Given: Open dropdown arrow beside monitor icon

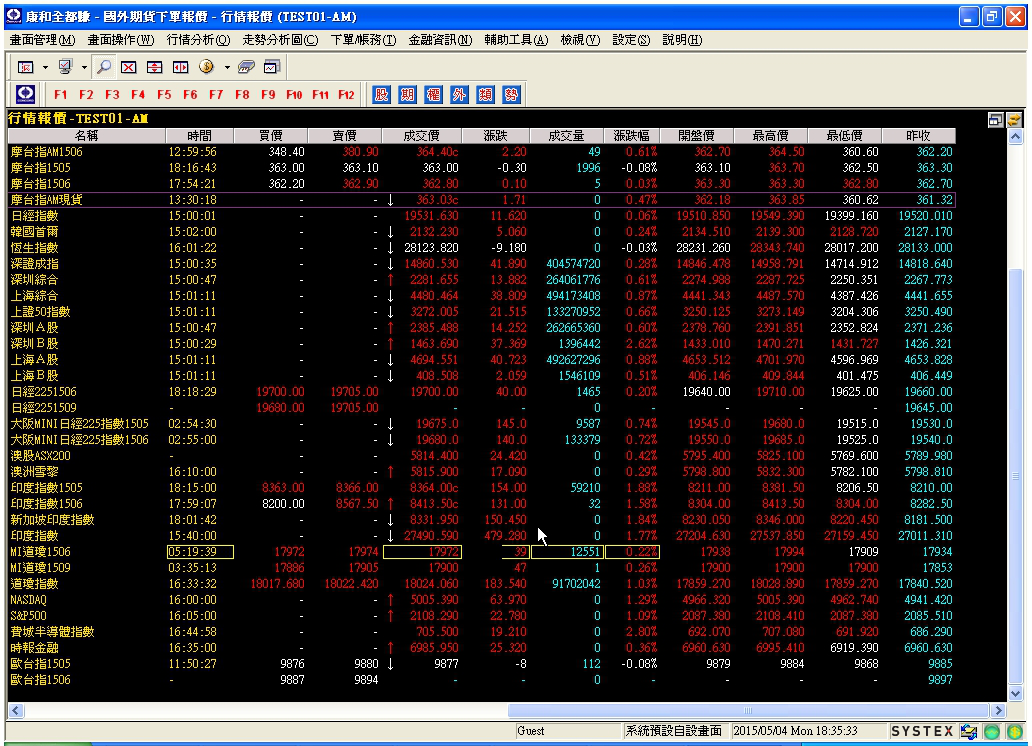Looking at the screenshot, I should 84,67.
